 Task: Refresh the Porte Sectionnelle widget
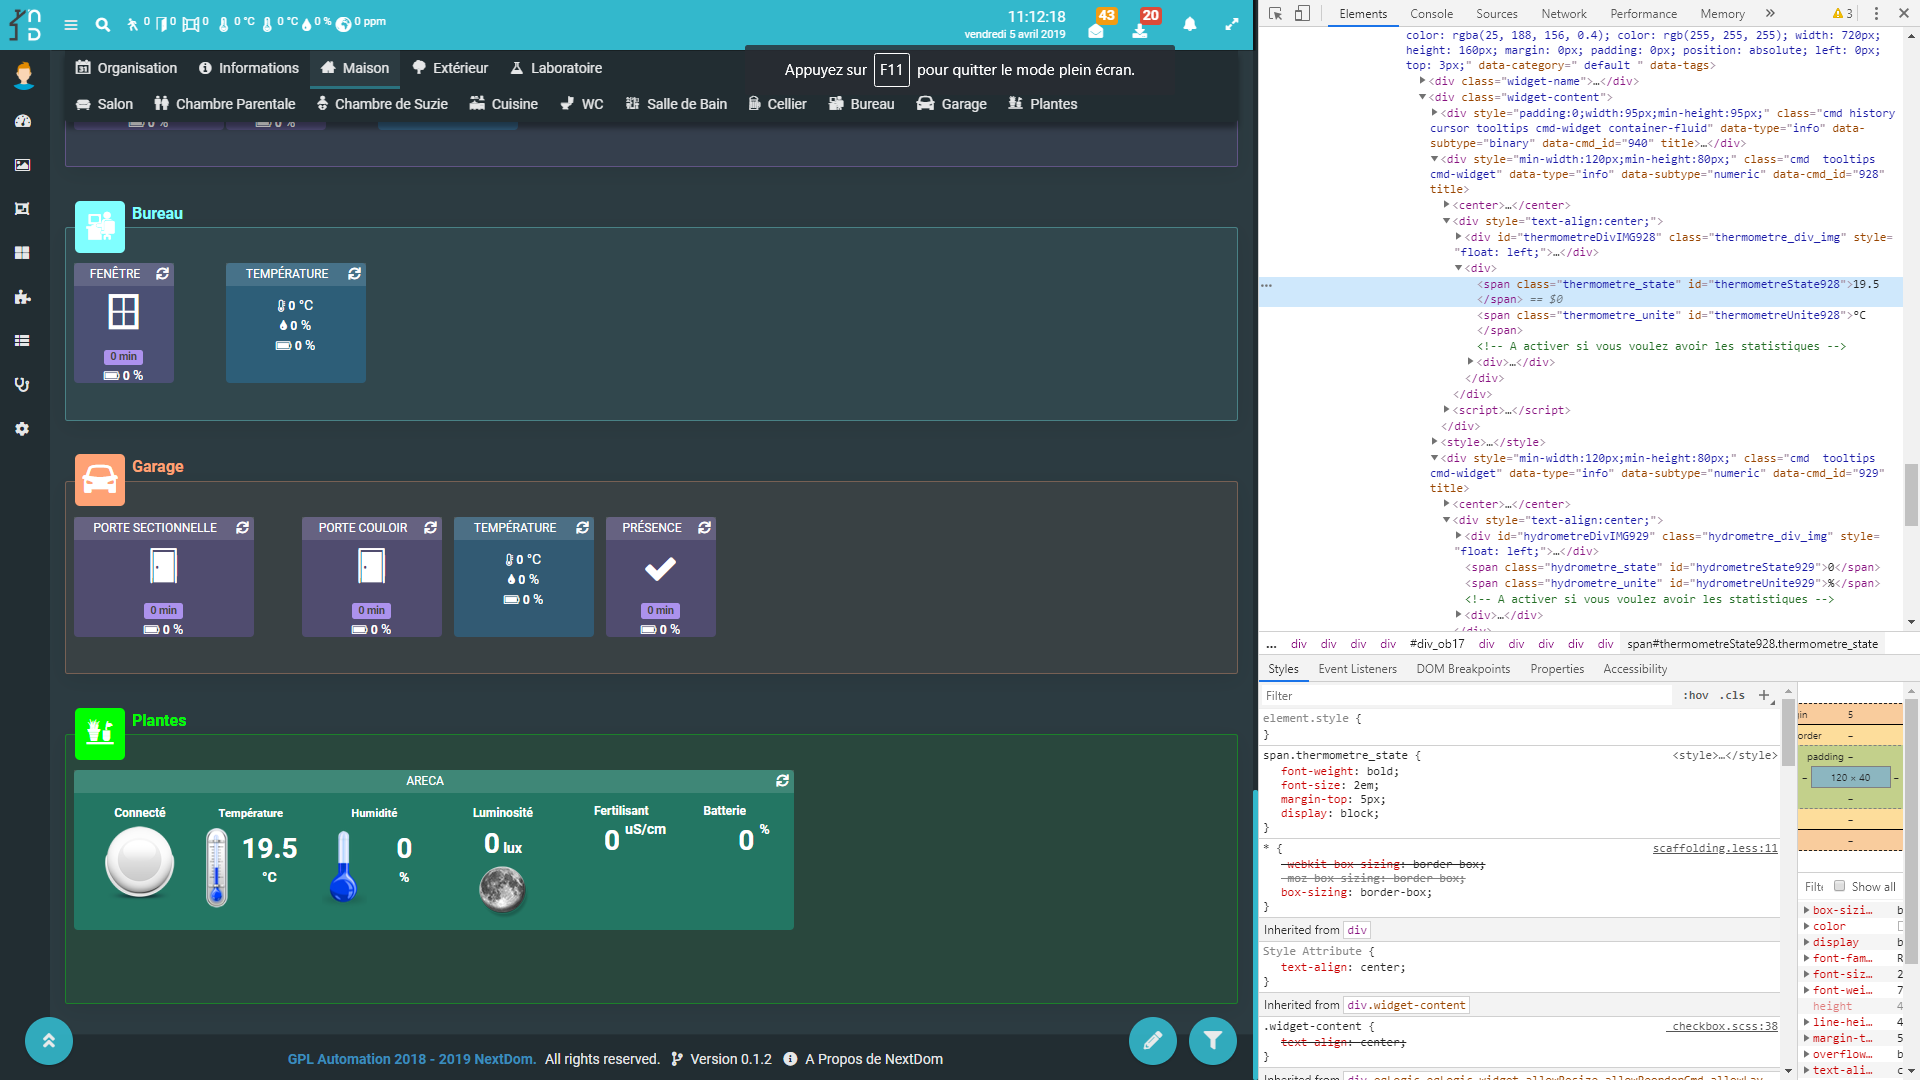click(x=242, y=528)
